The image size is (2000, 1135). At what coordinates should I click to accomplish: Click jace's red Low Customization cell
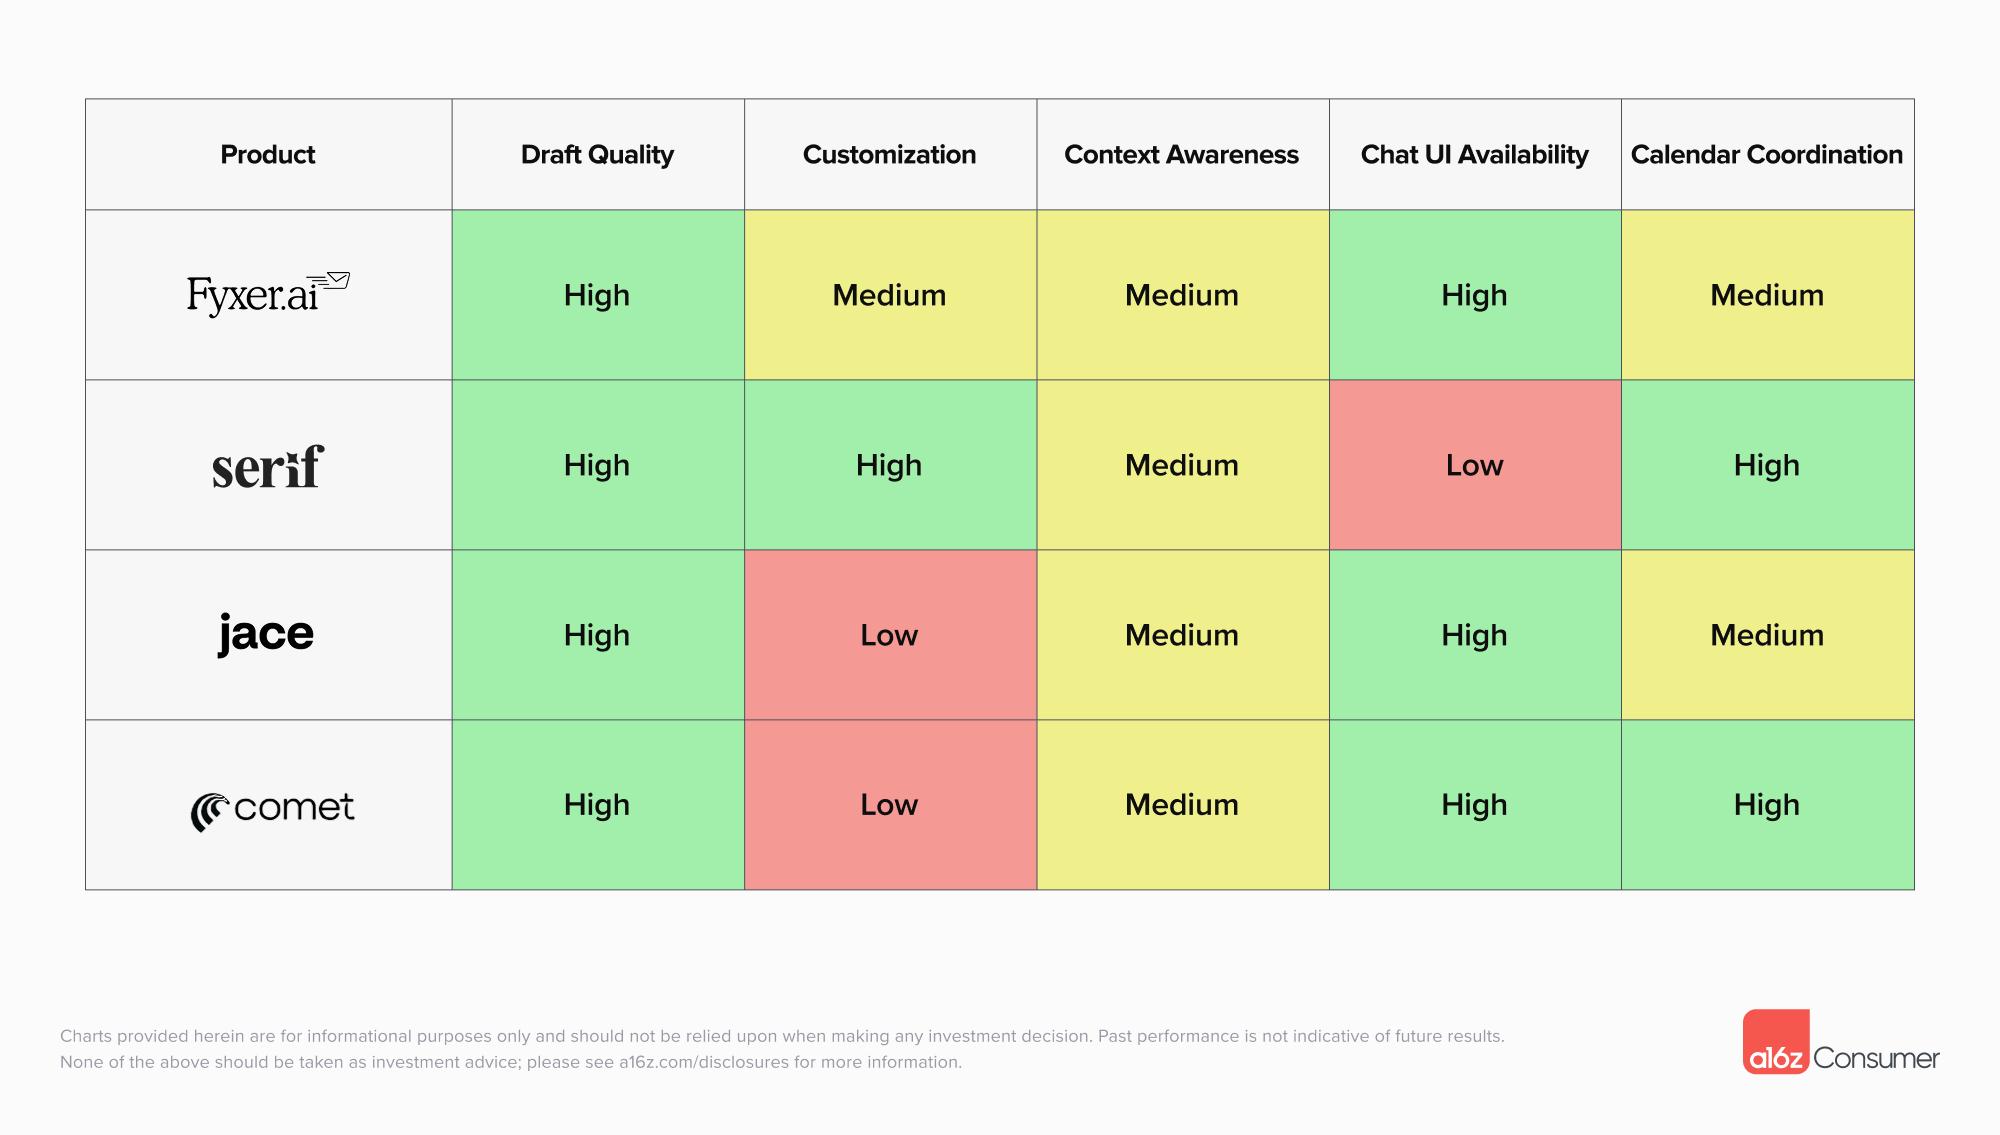(x=889, y=635)
